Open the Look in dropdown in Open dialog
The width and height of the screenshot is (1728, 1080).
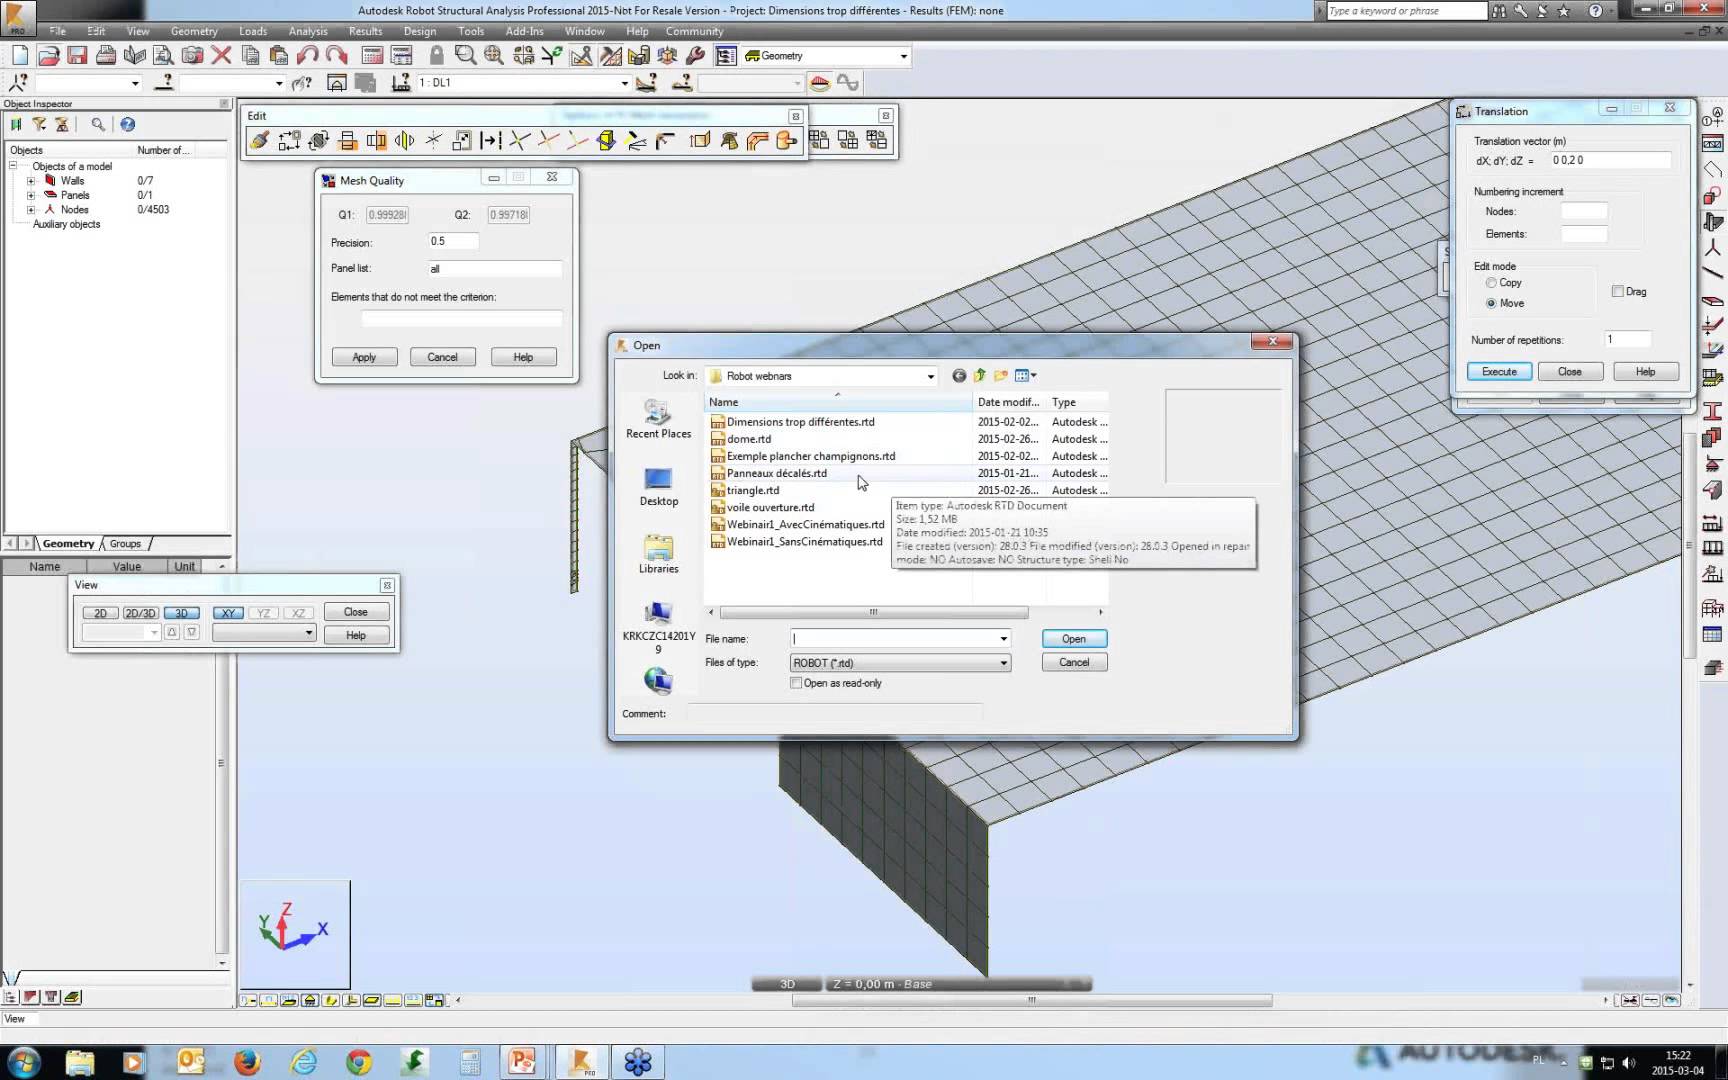pos(930,375)
